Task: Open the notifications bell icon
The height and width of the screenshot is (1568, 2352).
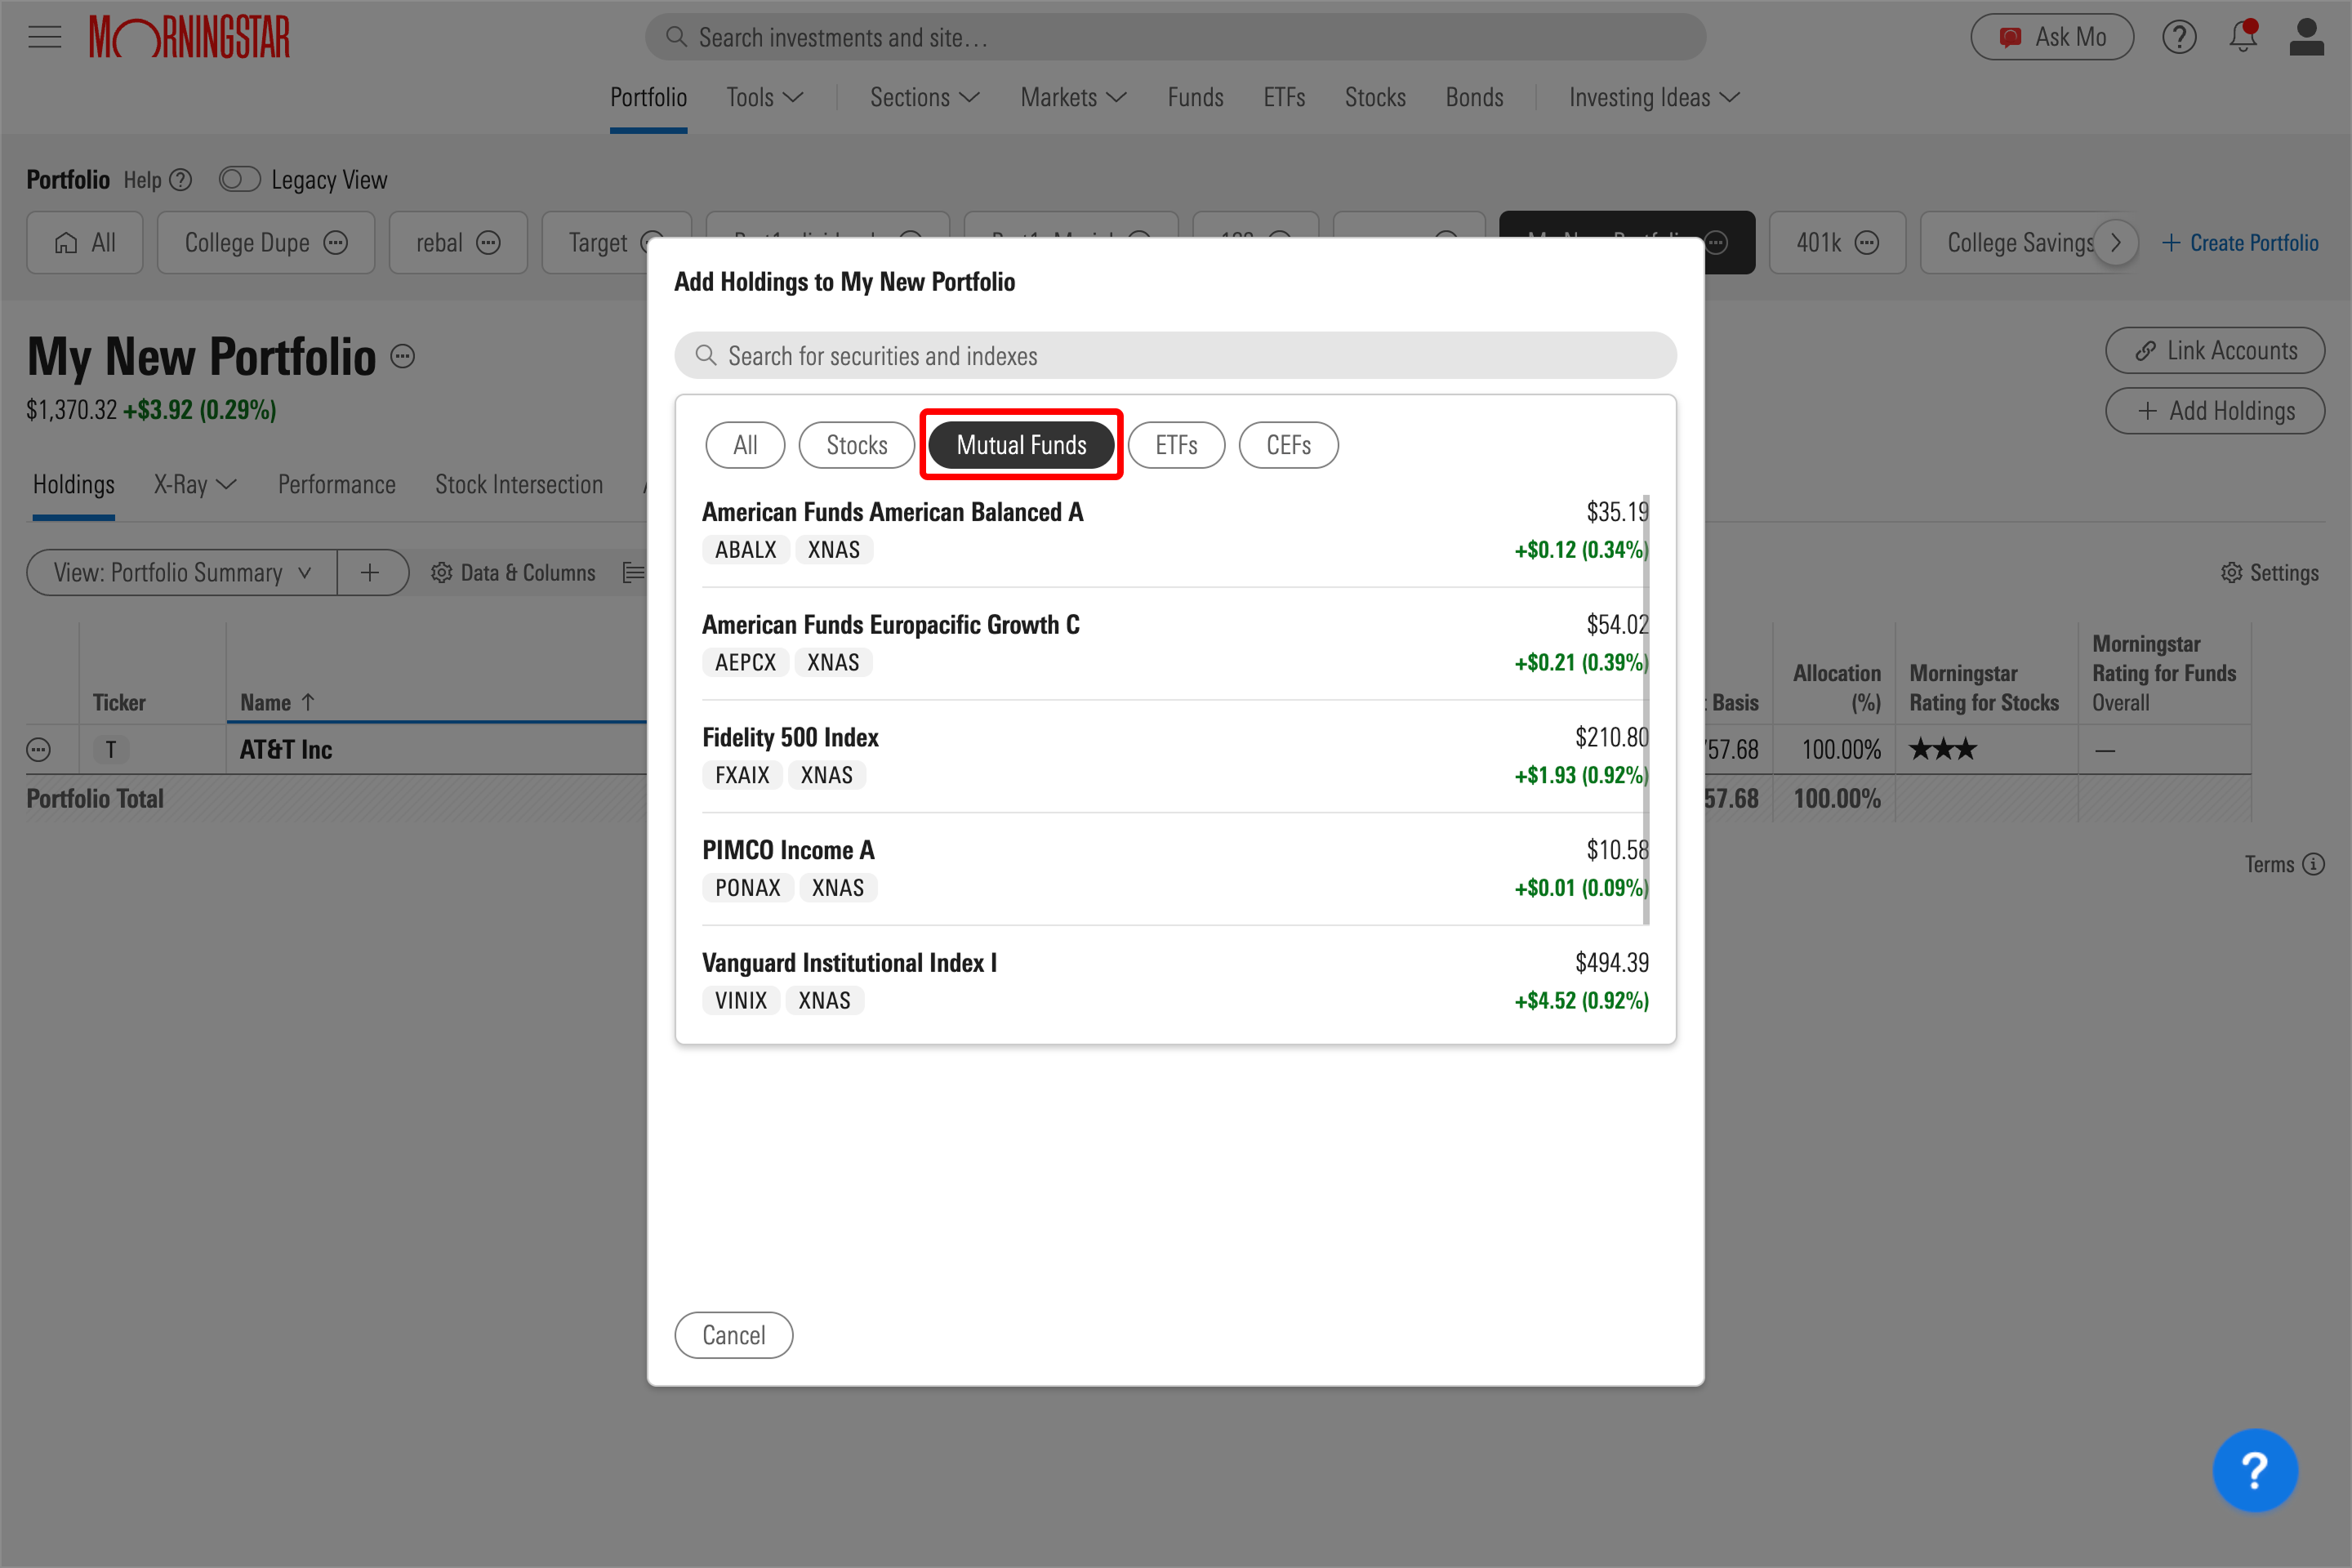Action: [x=2243, y=36]
